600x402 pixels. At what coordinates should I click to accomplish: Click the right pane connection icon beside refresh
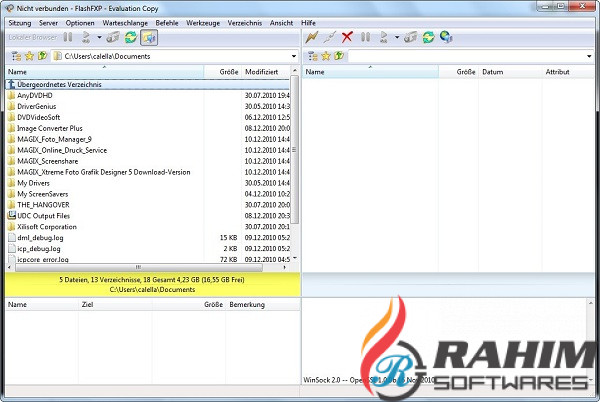click(410, 37)
